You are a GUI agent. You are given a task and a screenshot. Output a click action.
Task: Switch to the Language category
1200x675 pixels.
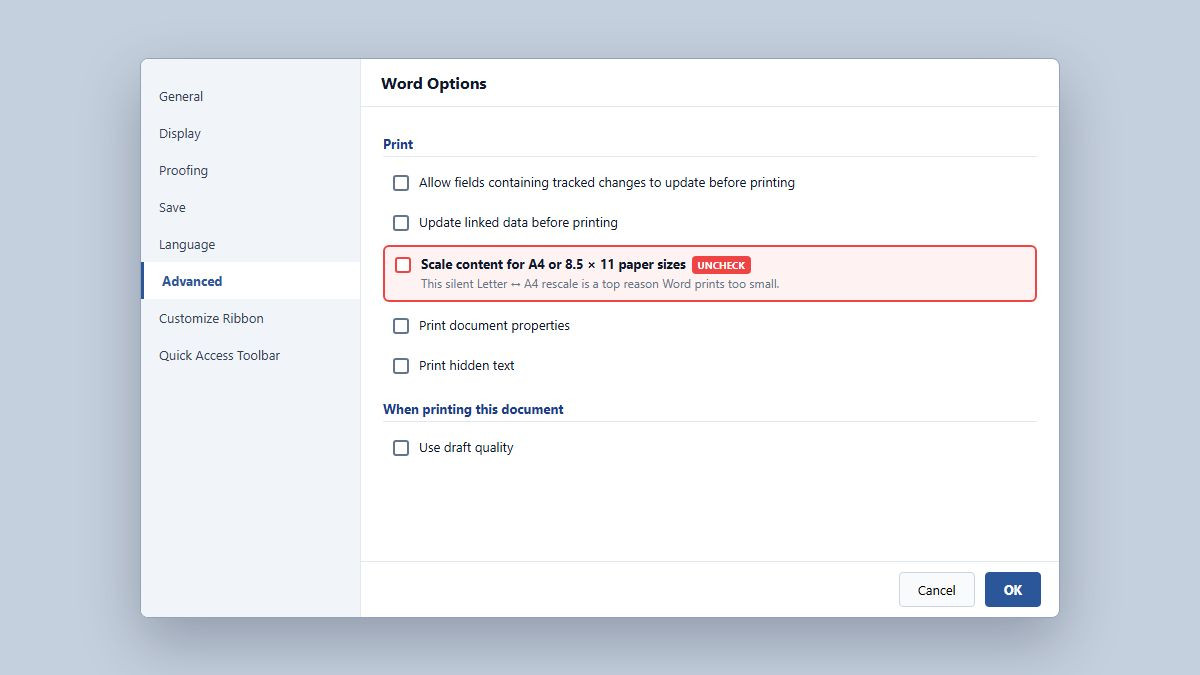pyautogui.click(x=250, y=245)
